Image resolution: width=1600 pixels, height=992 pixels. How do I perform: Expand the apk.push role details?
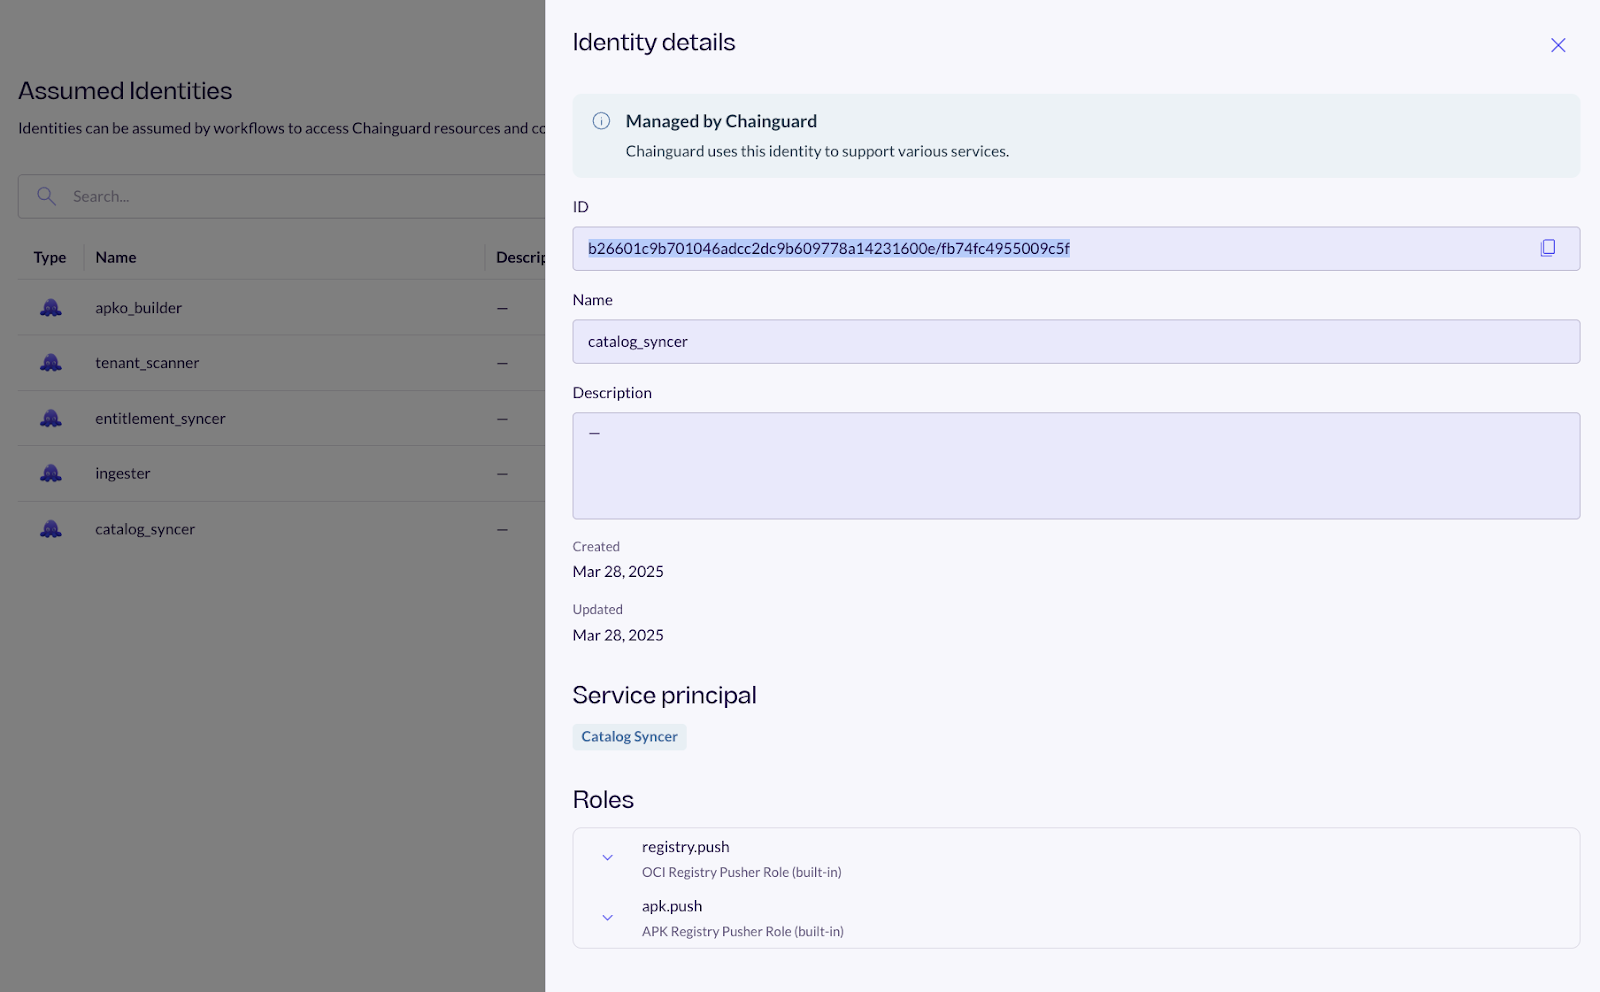click(x=607, y=917)
